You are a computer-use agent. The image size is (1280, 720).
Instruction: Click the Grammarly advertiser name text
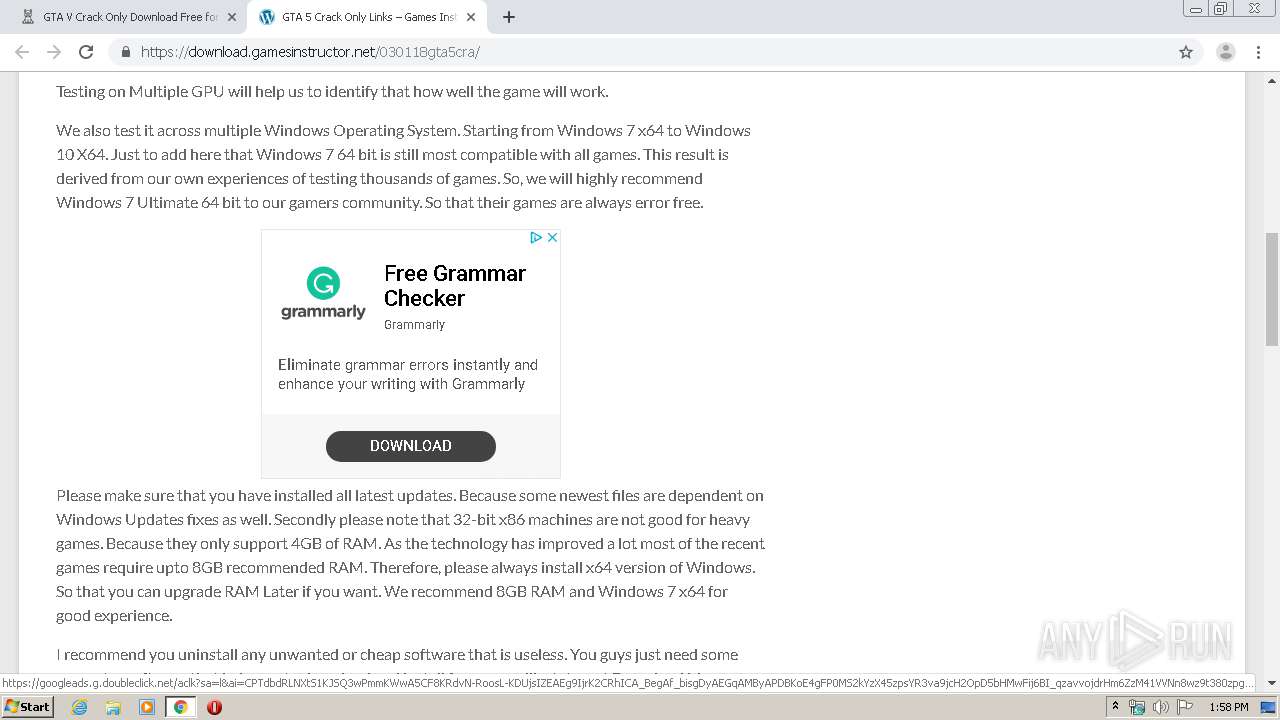pyautogui.click(x=414, y=325)
